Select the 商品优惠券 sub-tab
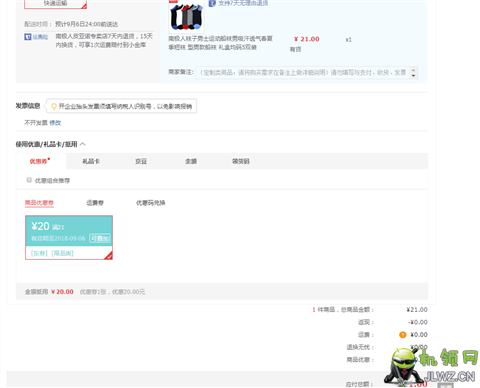This screenshot has height=388, width=480. pos(39,203)
